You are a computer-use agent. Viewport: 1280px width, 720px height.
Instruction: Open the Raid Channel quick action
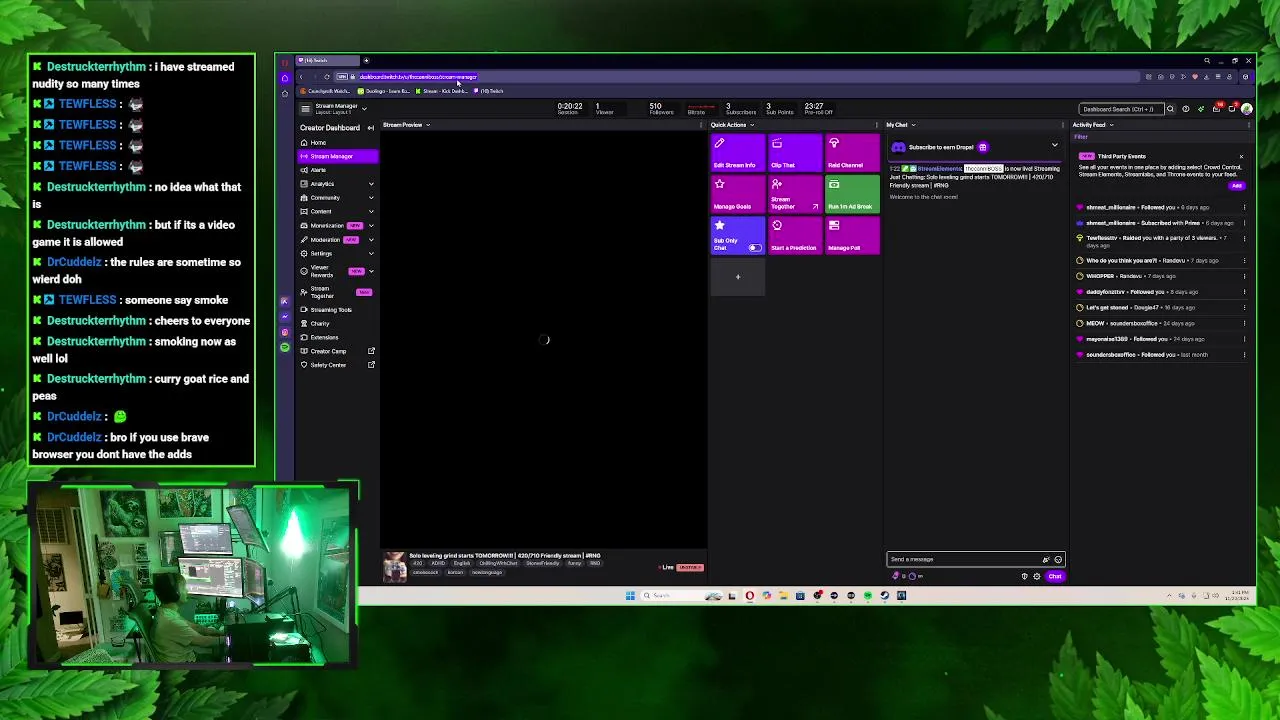(852, 152)
